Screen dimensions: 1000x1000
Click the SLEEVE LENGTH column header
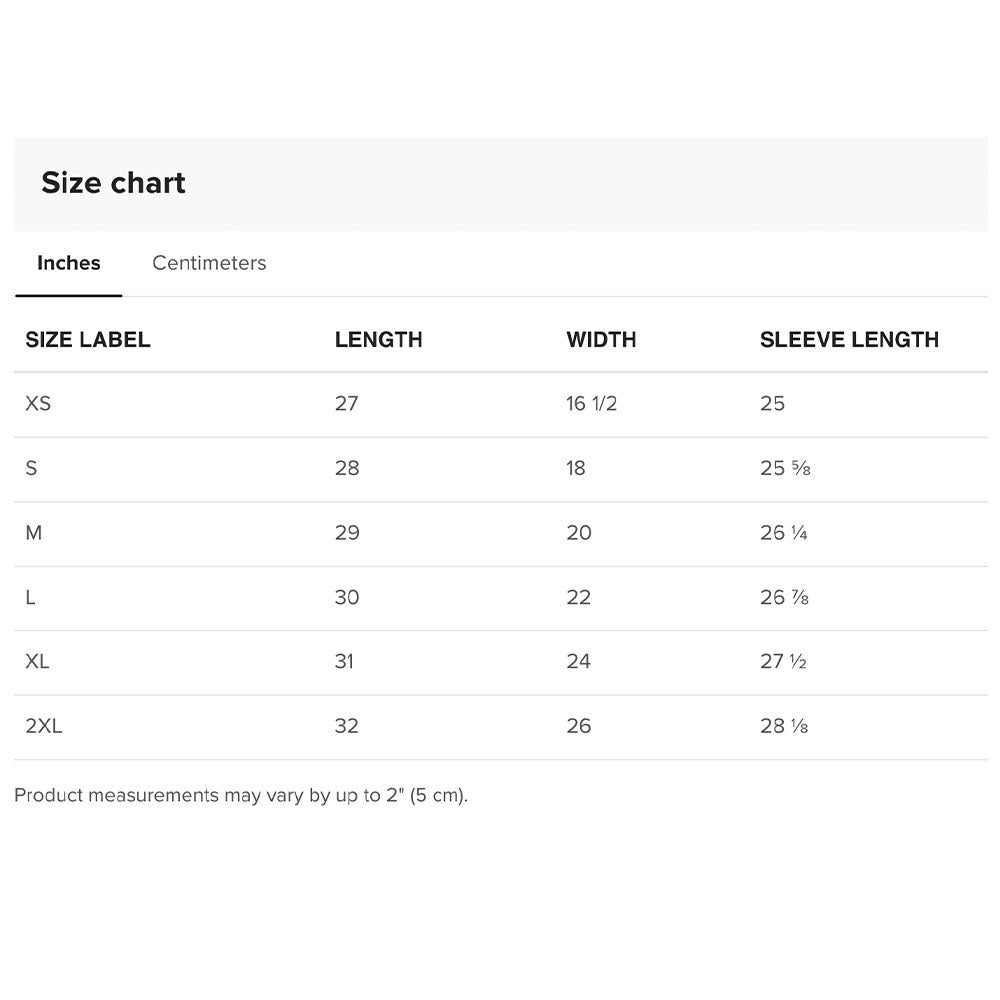(x=849, y=339)
